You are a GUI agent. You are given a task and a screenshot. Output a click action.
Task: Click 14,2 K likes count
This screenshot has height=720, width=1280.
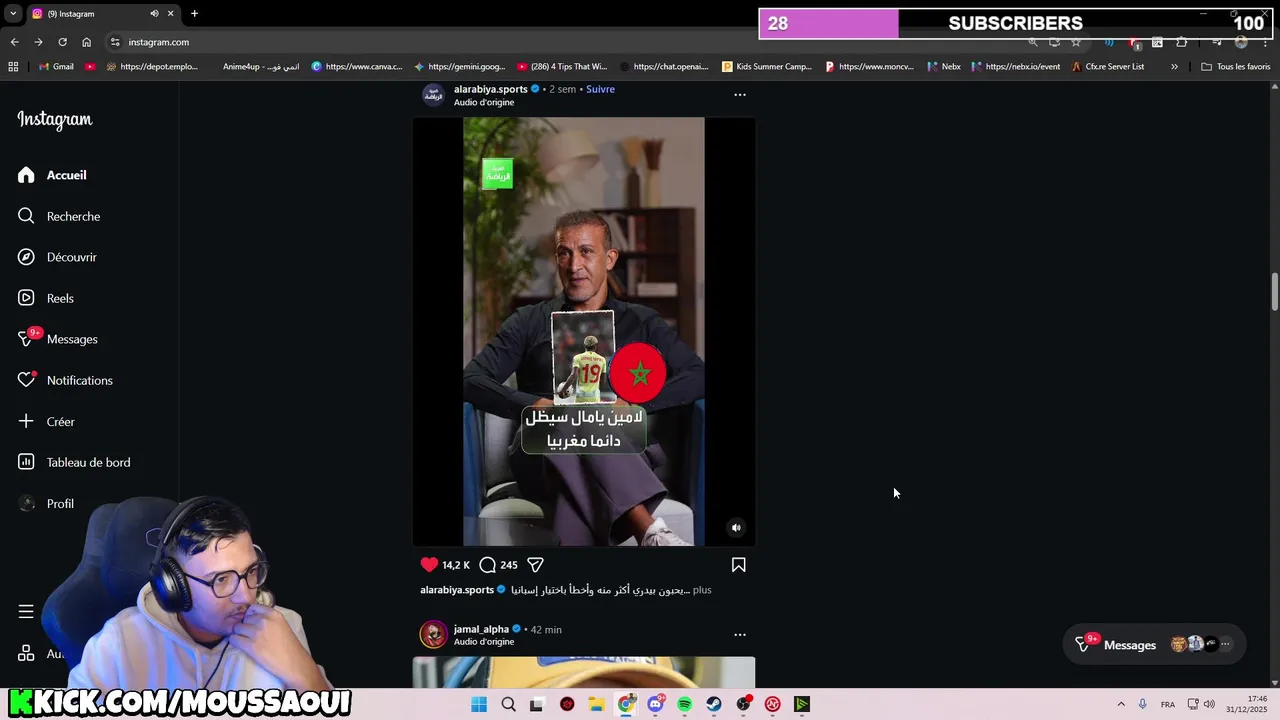456,565
